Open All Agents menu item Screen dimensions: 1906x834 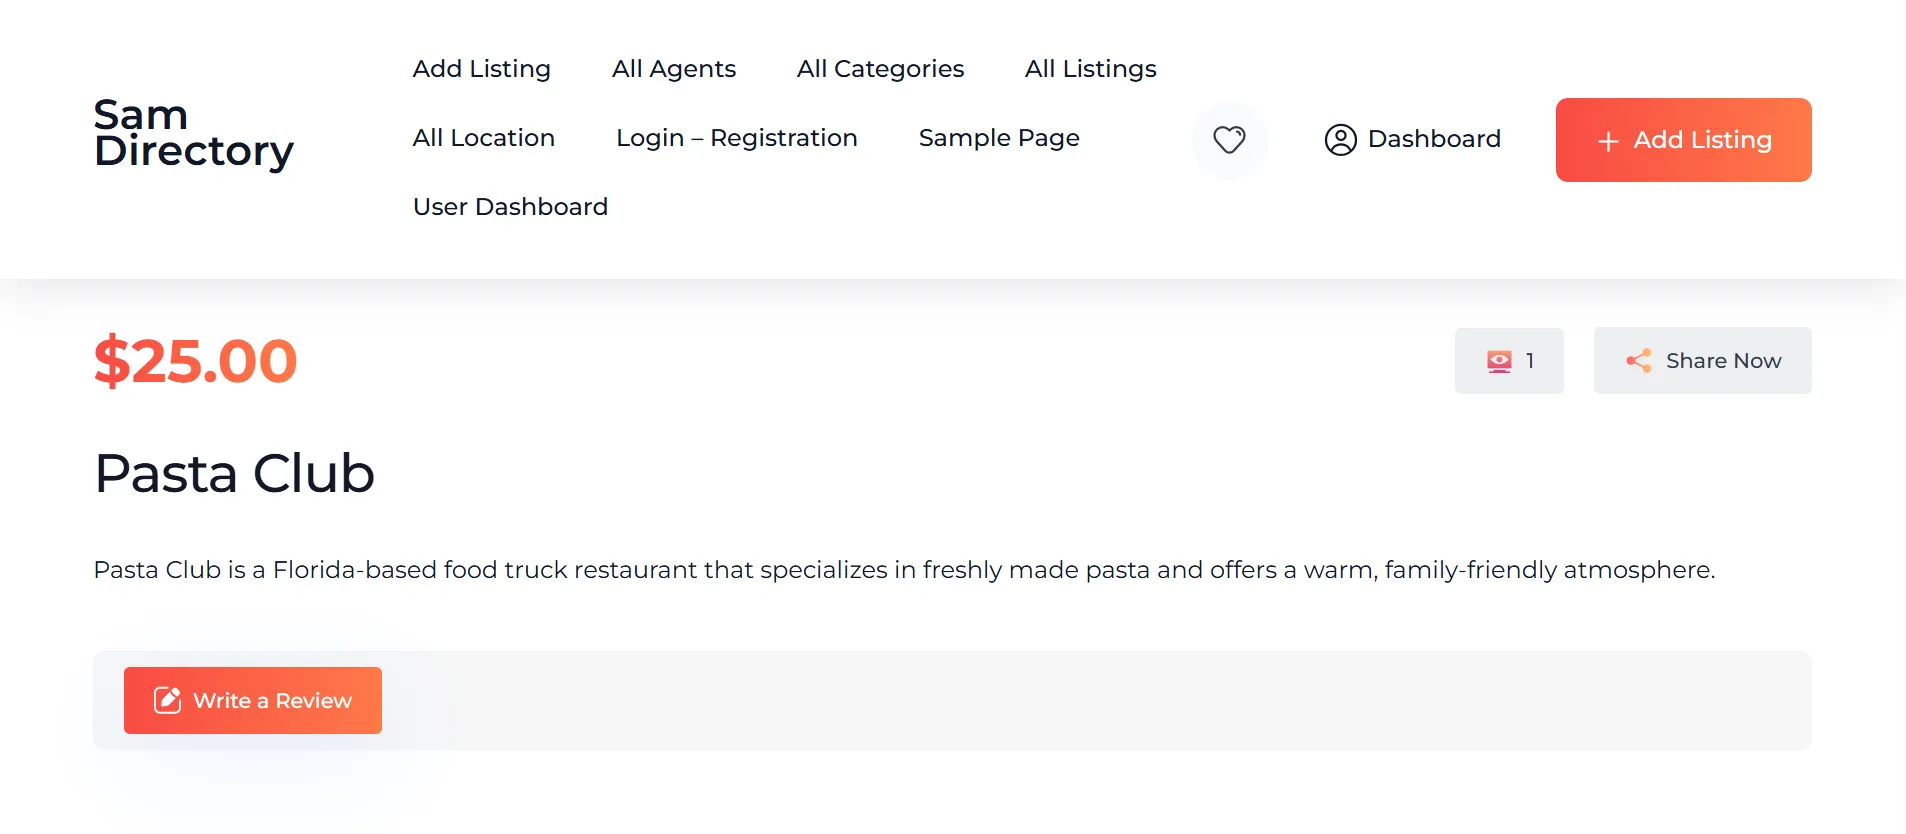(673, 69)
